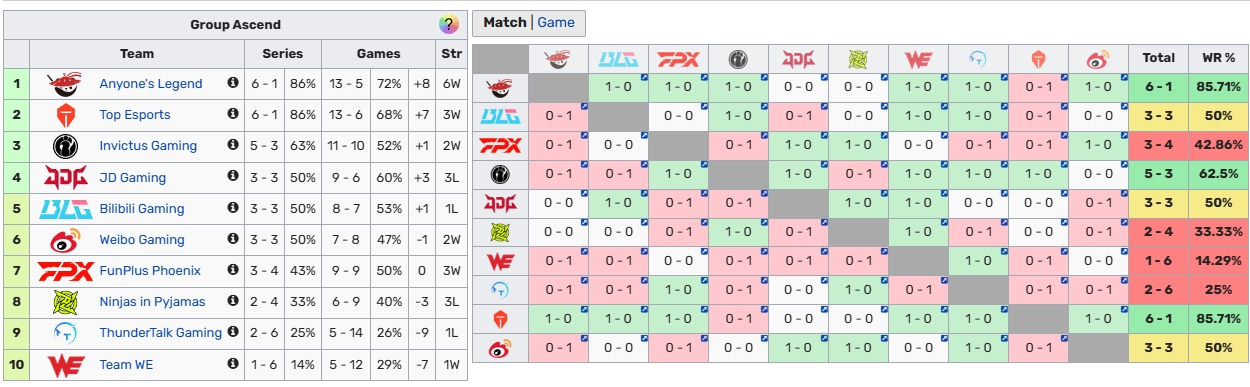
Task: Click the WR % column header
Action: (1217, 58)
